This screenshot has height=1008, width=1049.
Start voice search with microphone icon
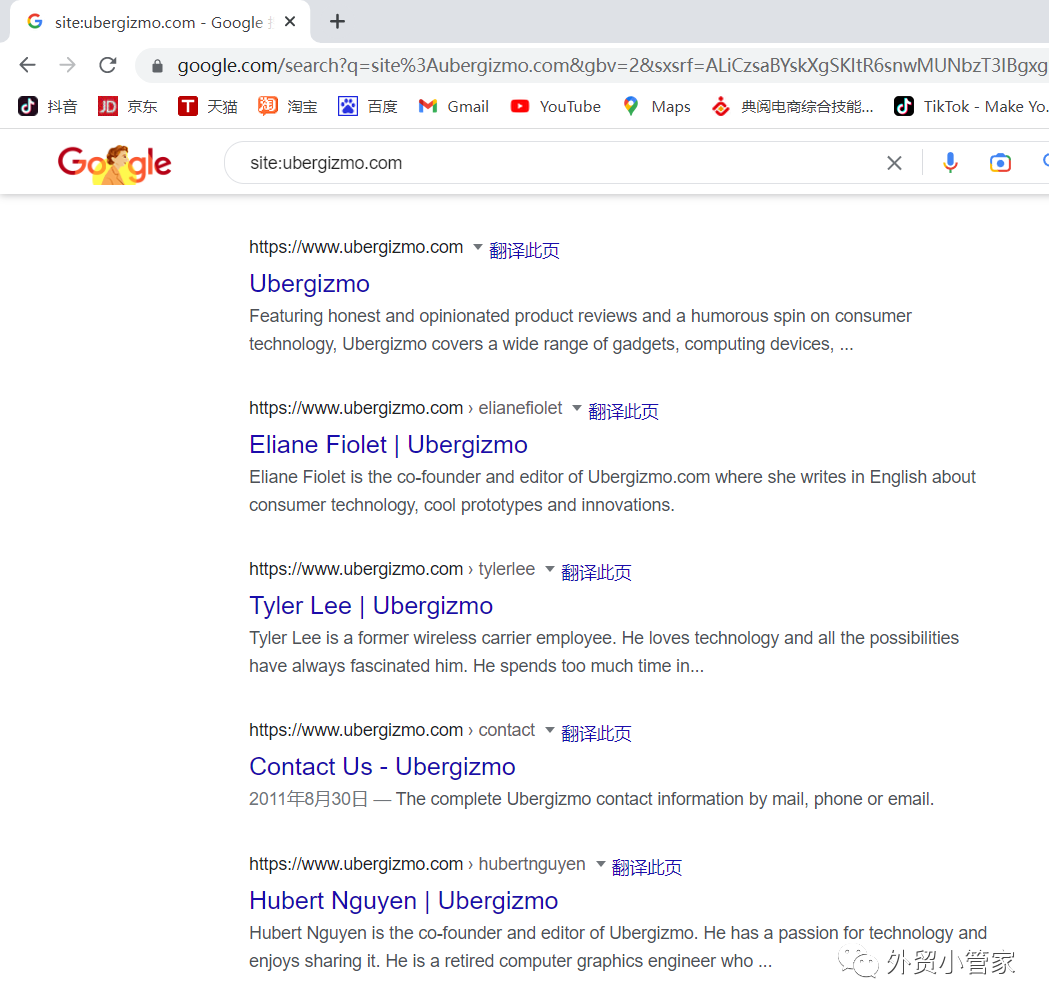[950, 163]
